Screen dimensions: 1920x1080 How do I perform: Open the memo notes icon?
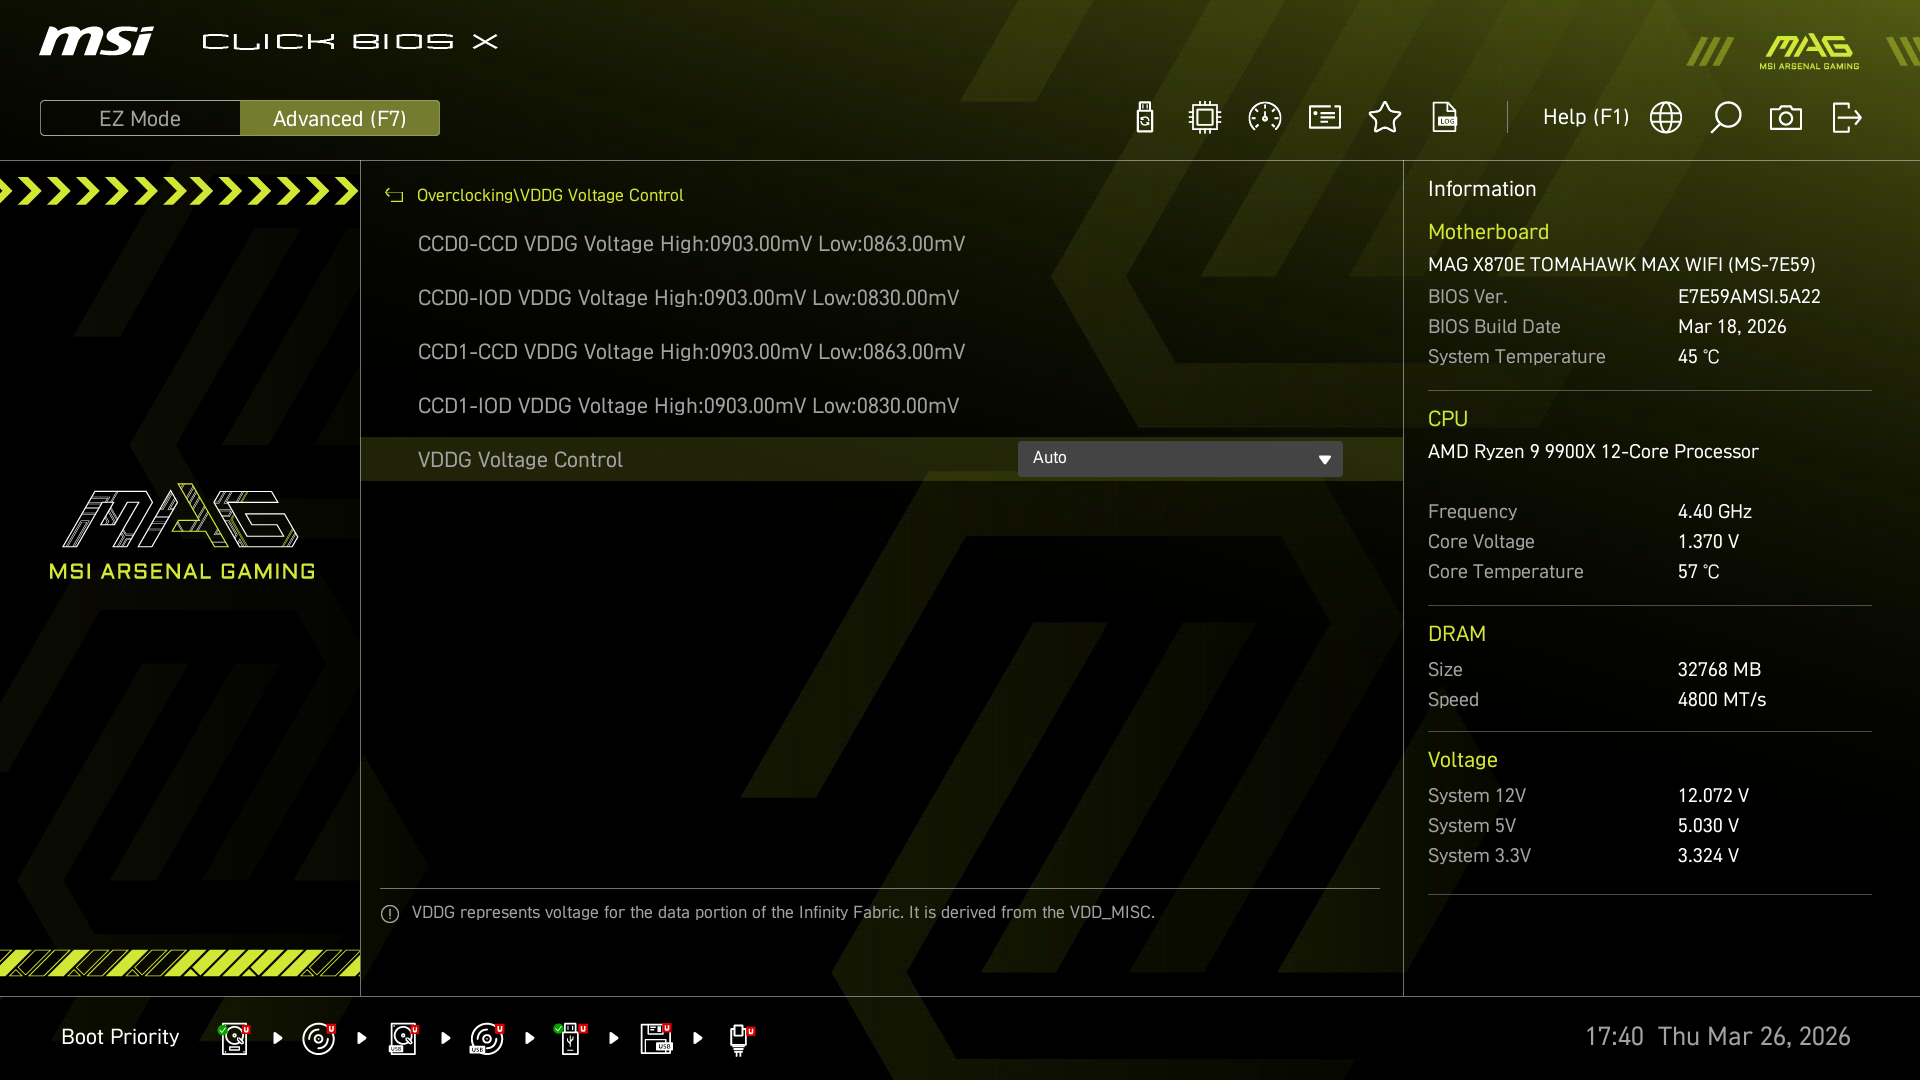click(x=1324, y=117)
